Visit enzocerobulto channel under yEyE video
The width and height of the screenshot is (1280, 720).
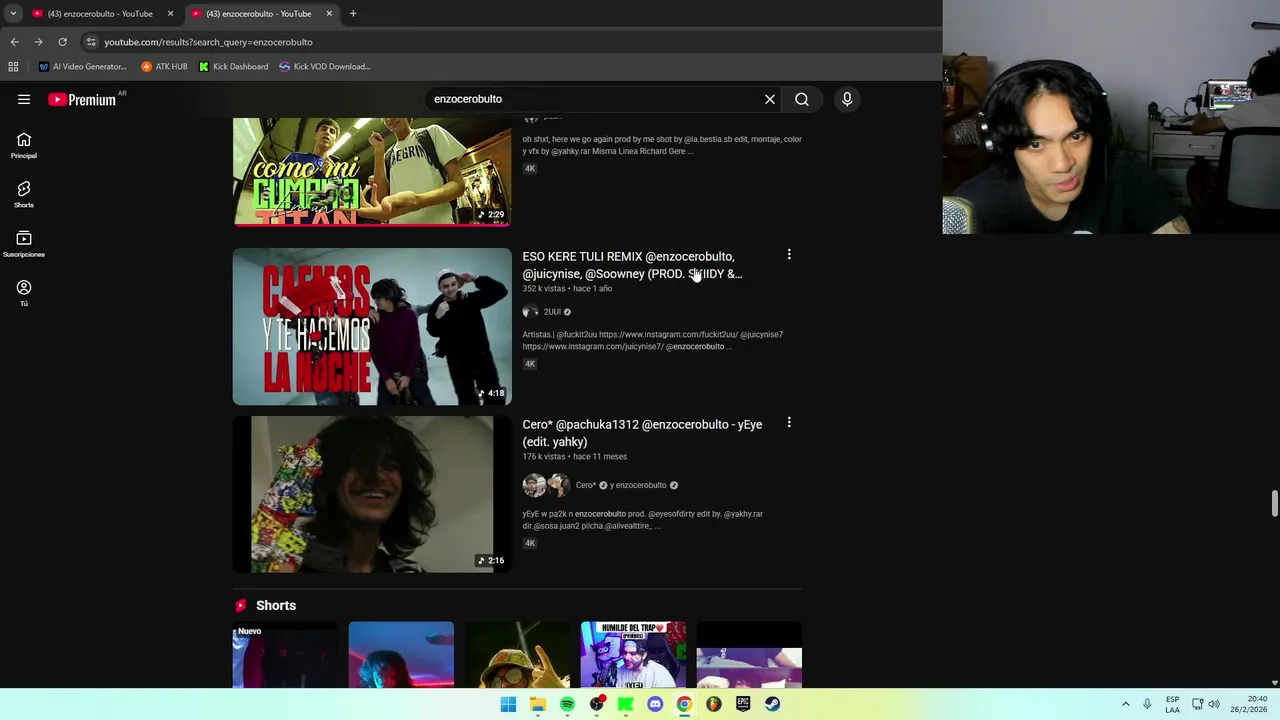point(638,485)
